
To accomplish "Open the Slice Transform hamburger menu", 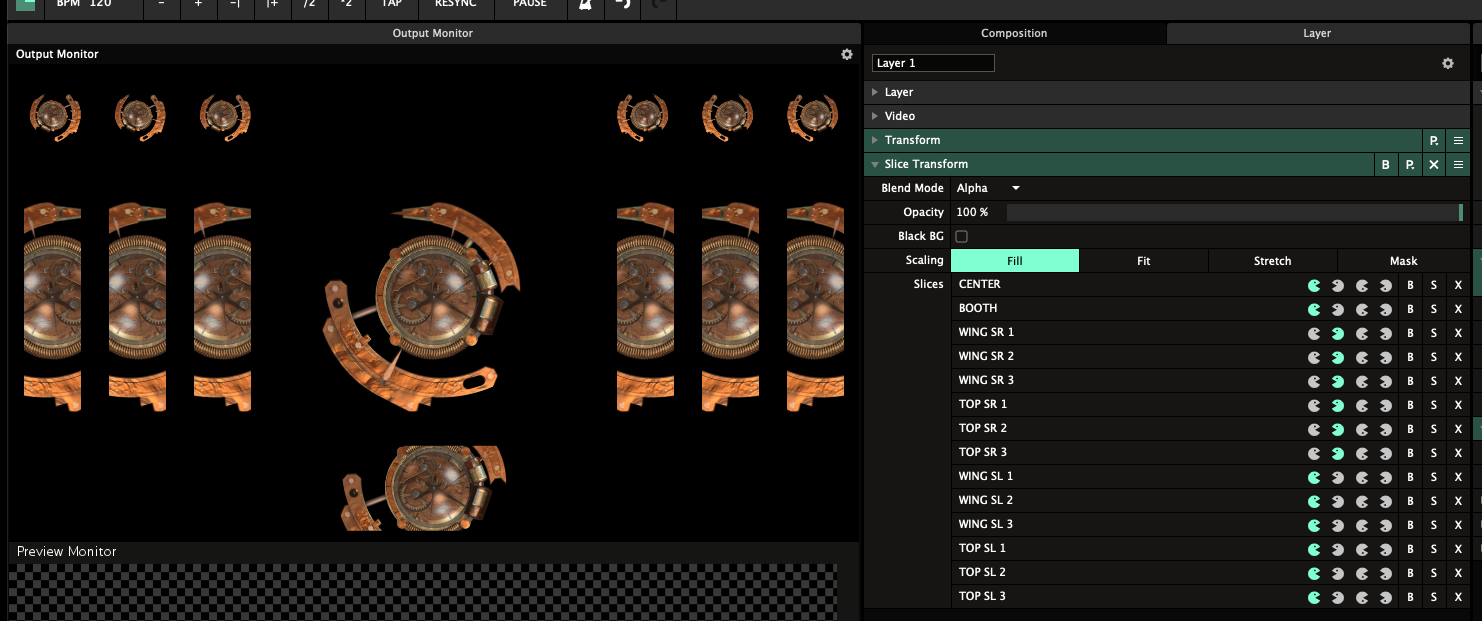I will point(1458,165).
